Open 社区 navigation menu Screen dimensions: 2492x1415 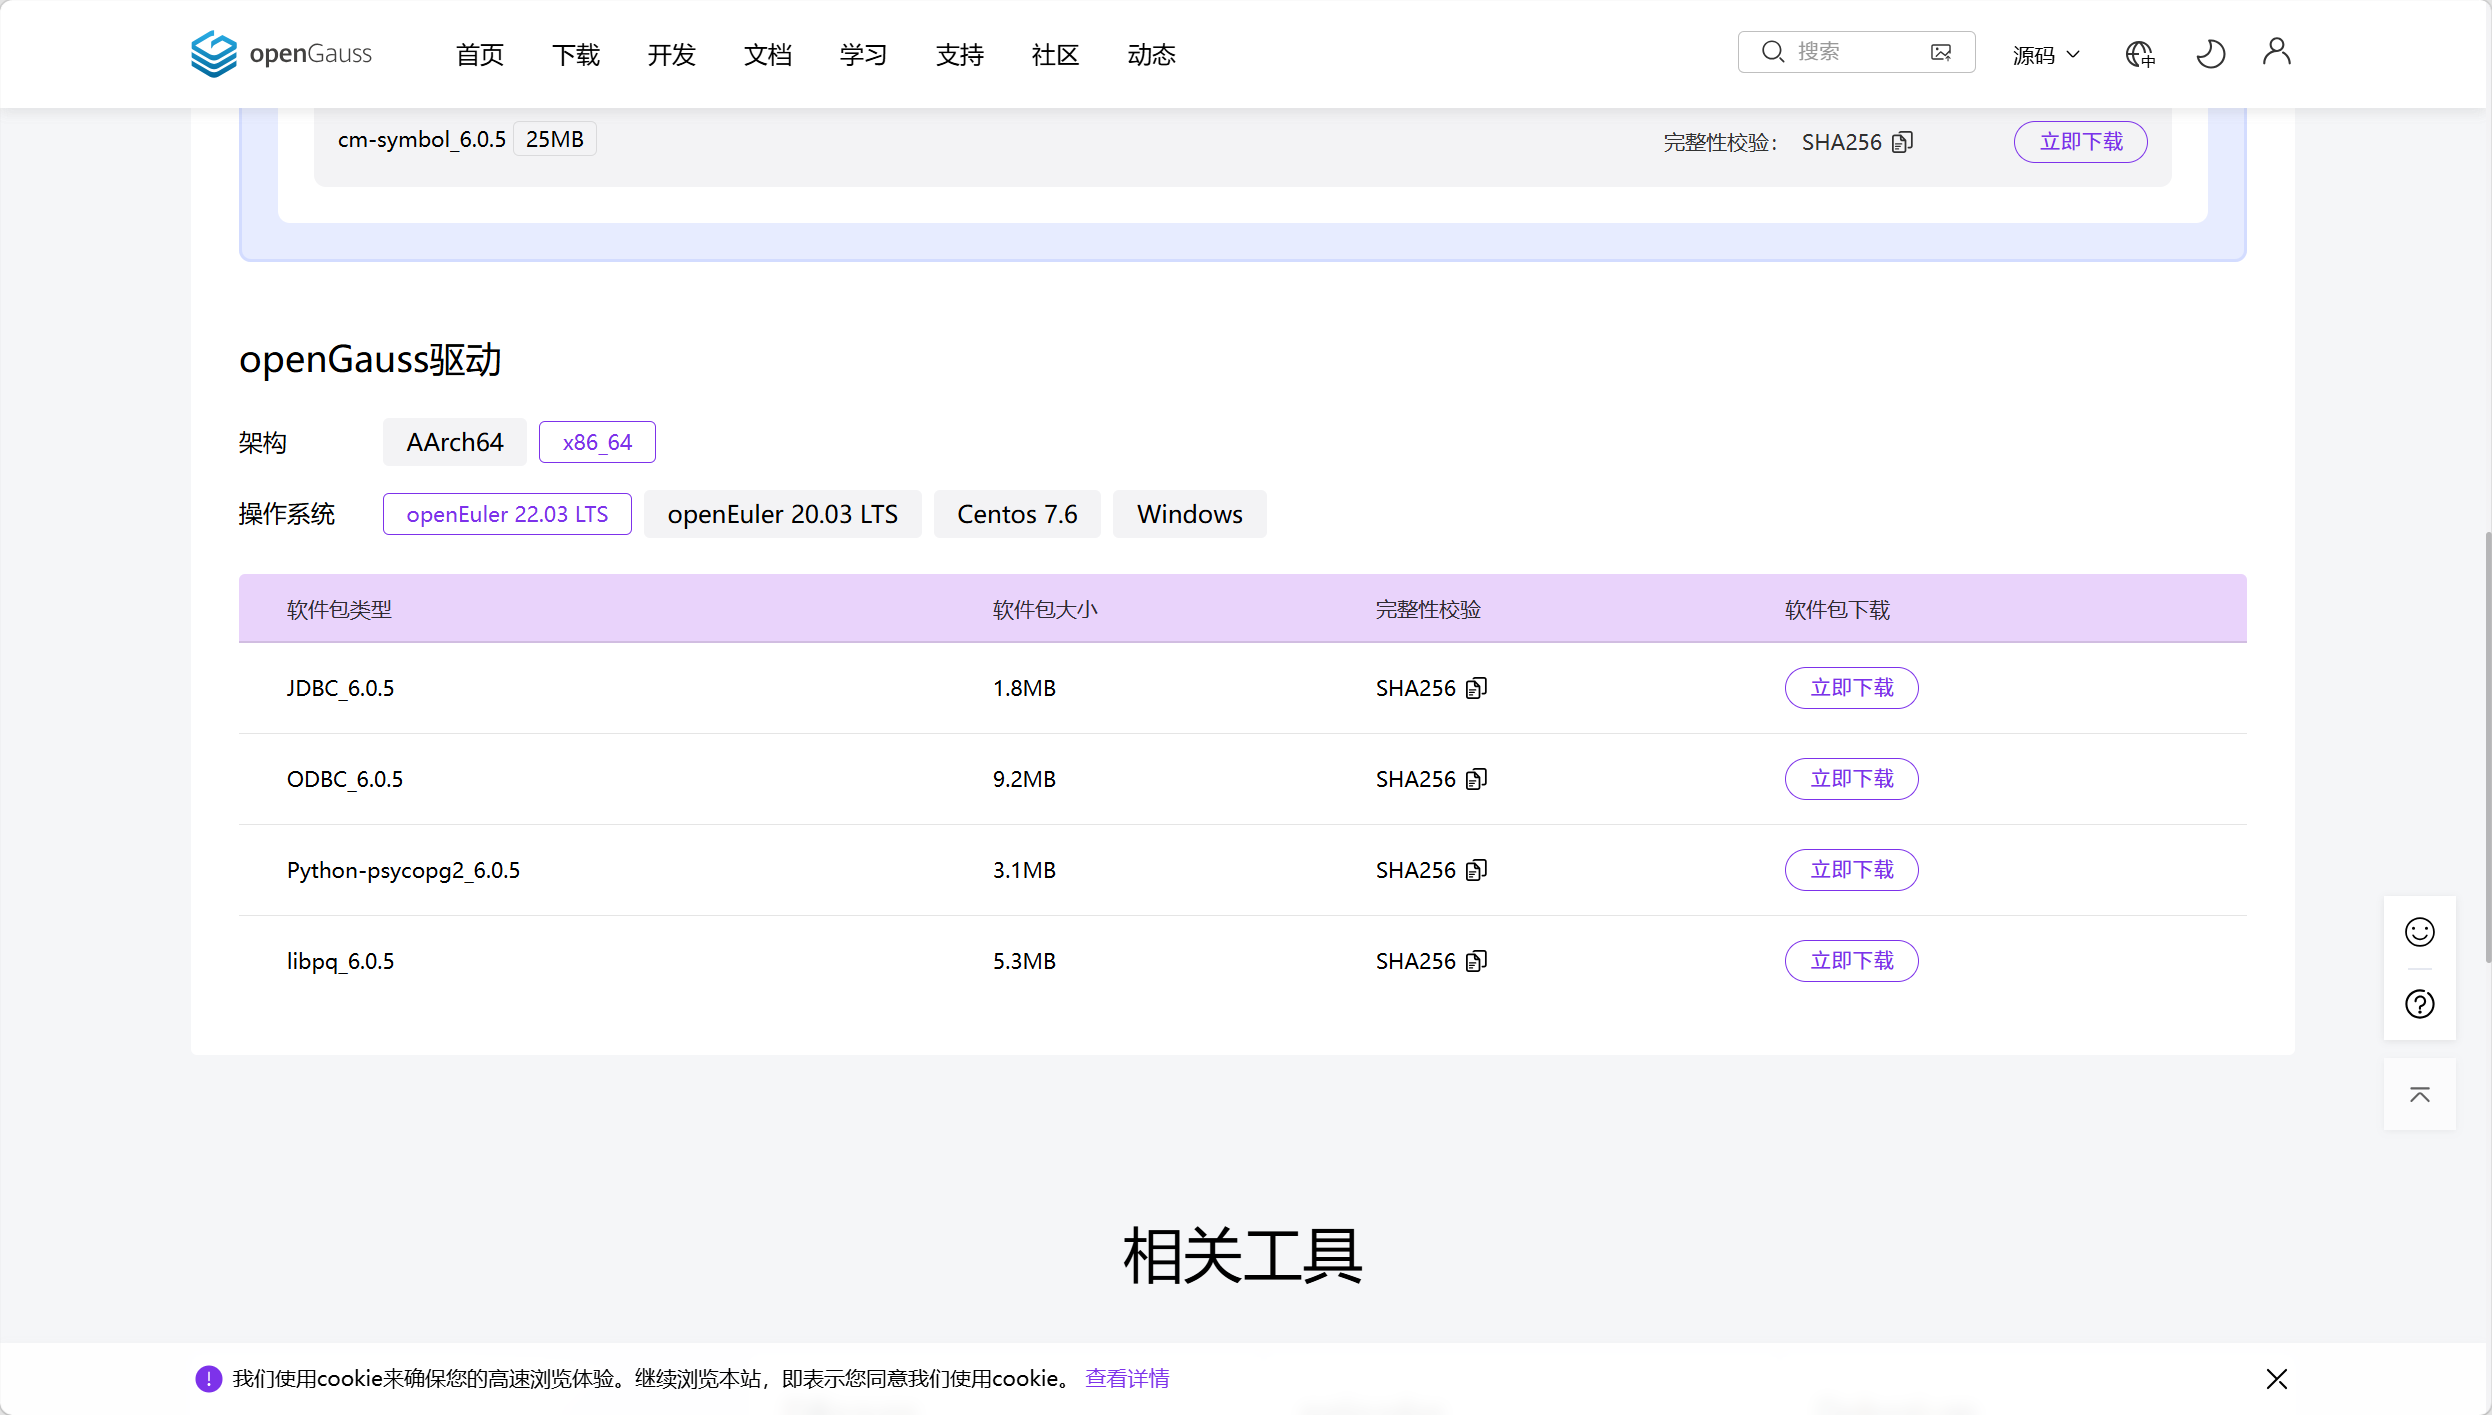point(1056,55)
